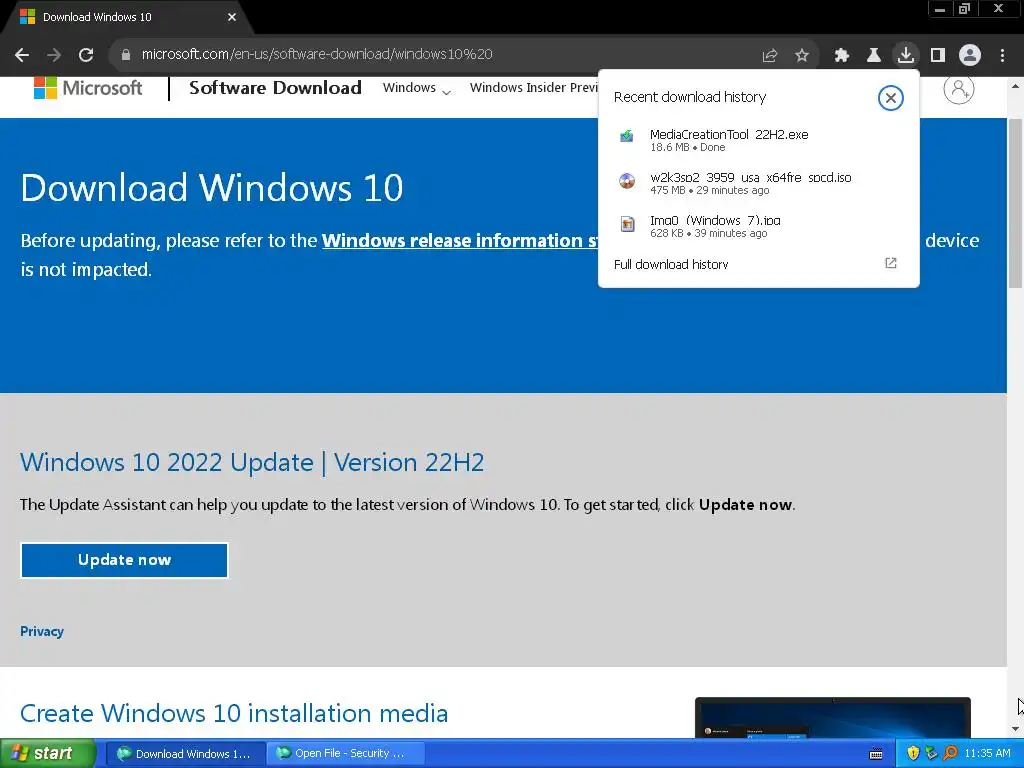Click the Img0 jpg file icon

click(x=627, y=224)
